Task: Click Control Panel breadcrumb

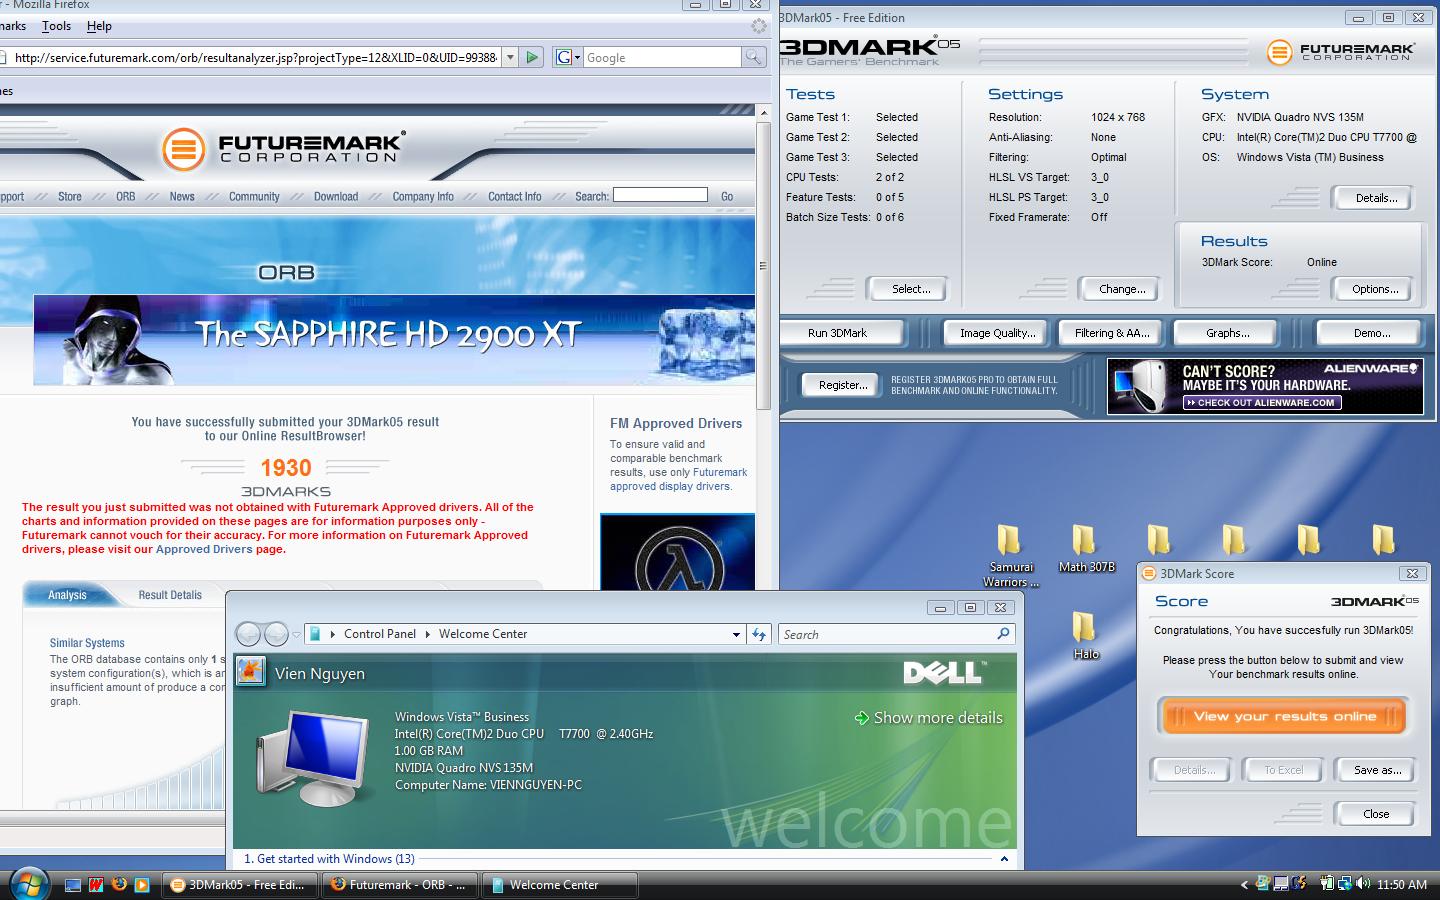Action: (x=380, y=634)
